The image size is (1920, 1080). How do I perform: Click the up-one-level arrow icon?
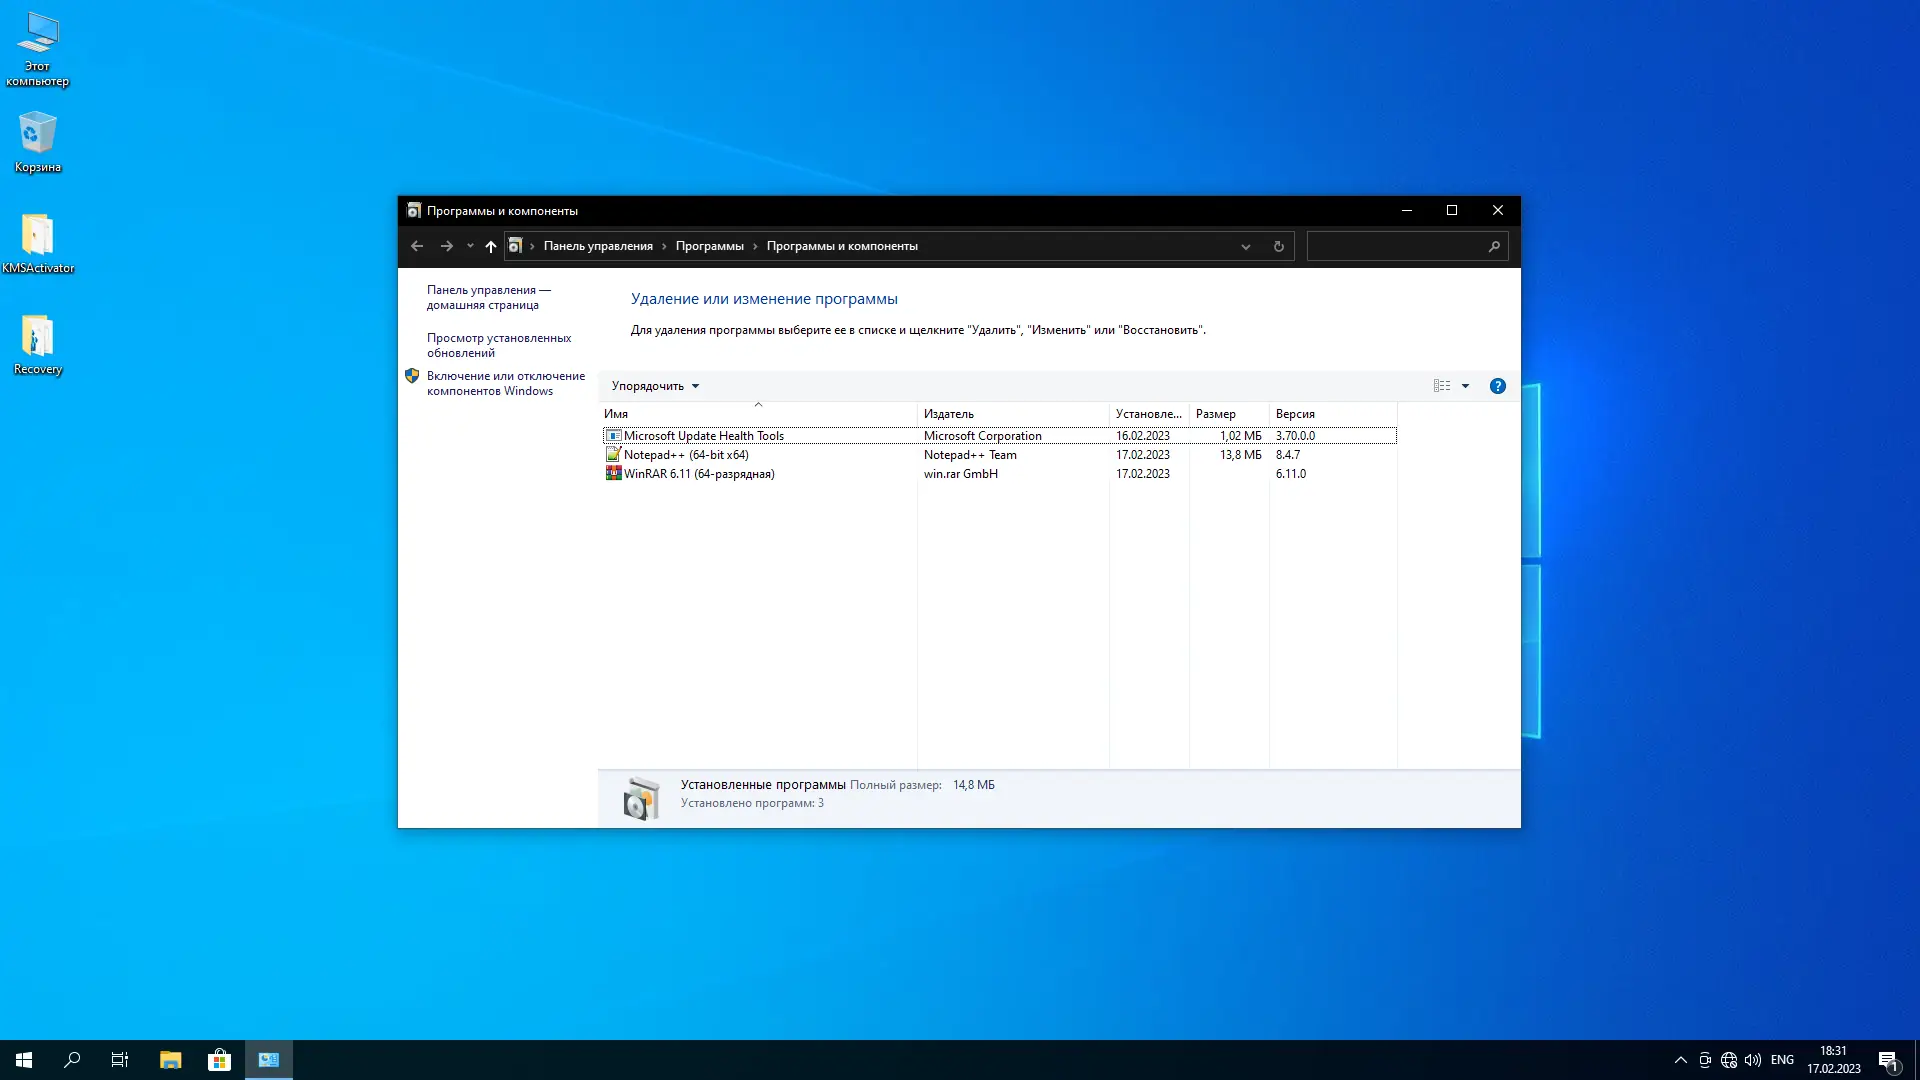490,246
